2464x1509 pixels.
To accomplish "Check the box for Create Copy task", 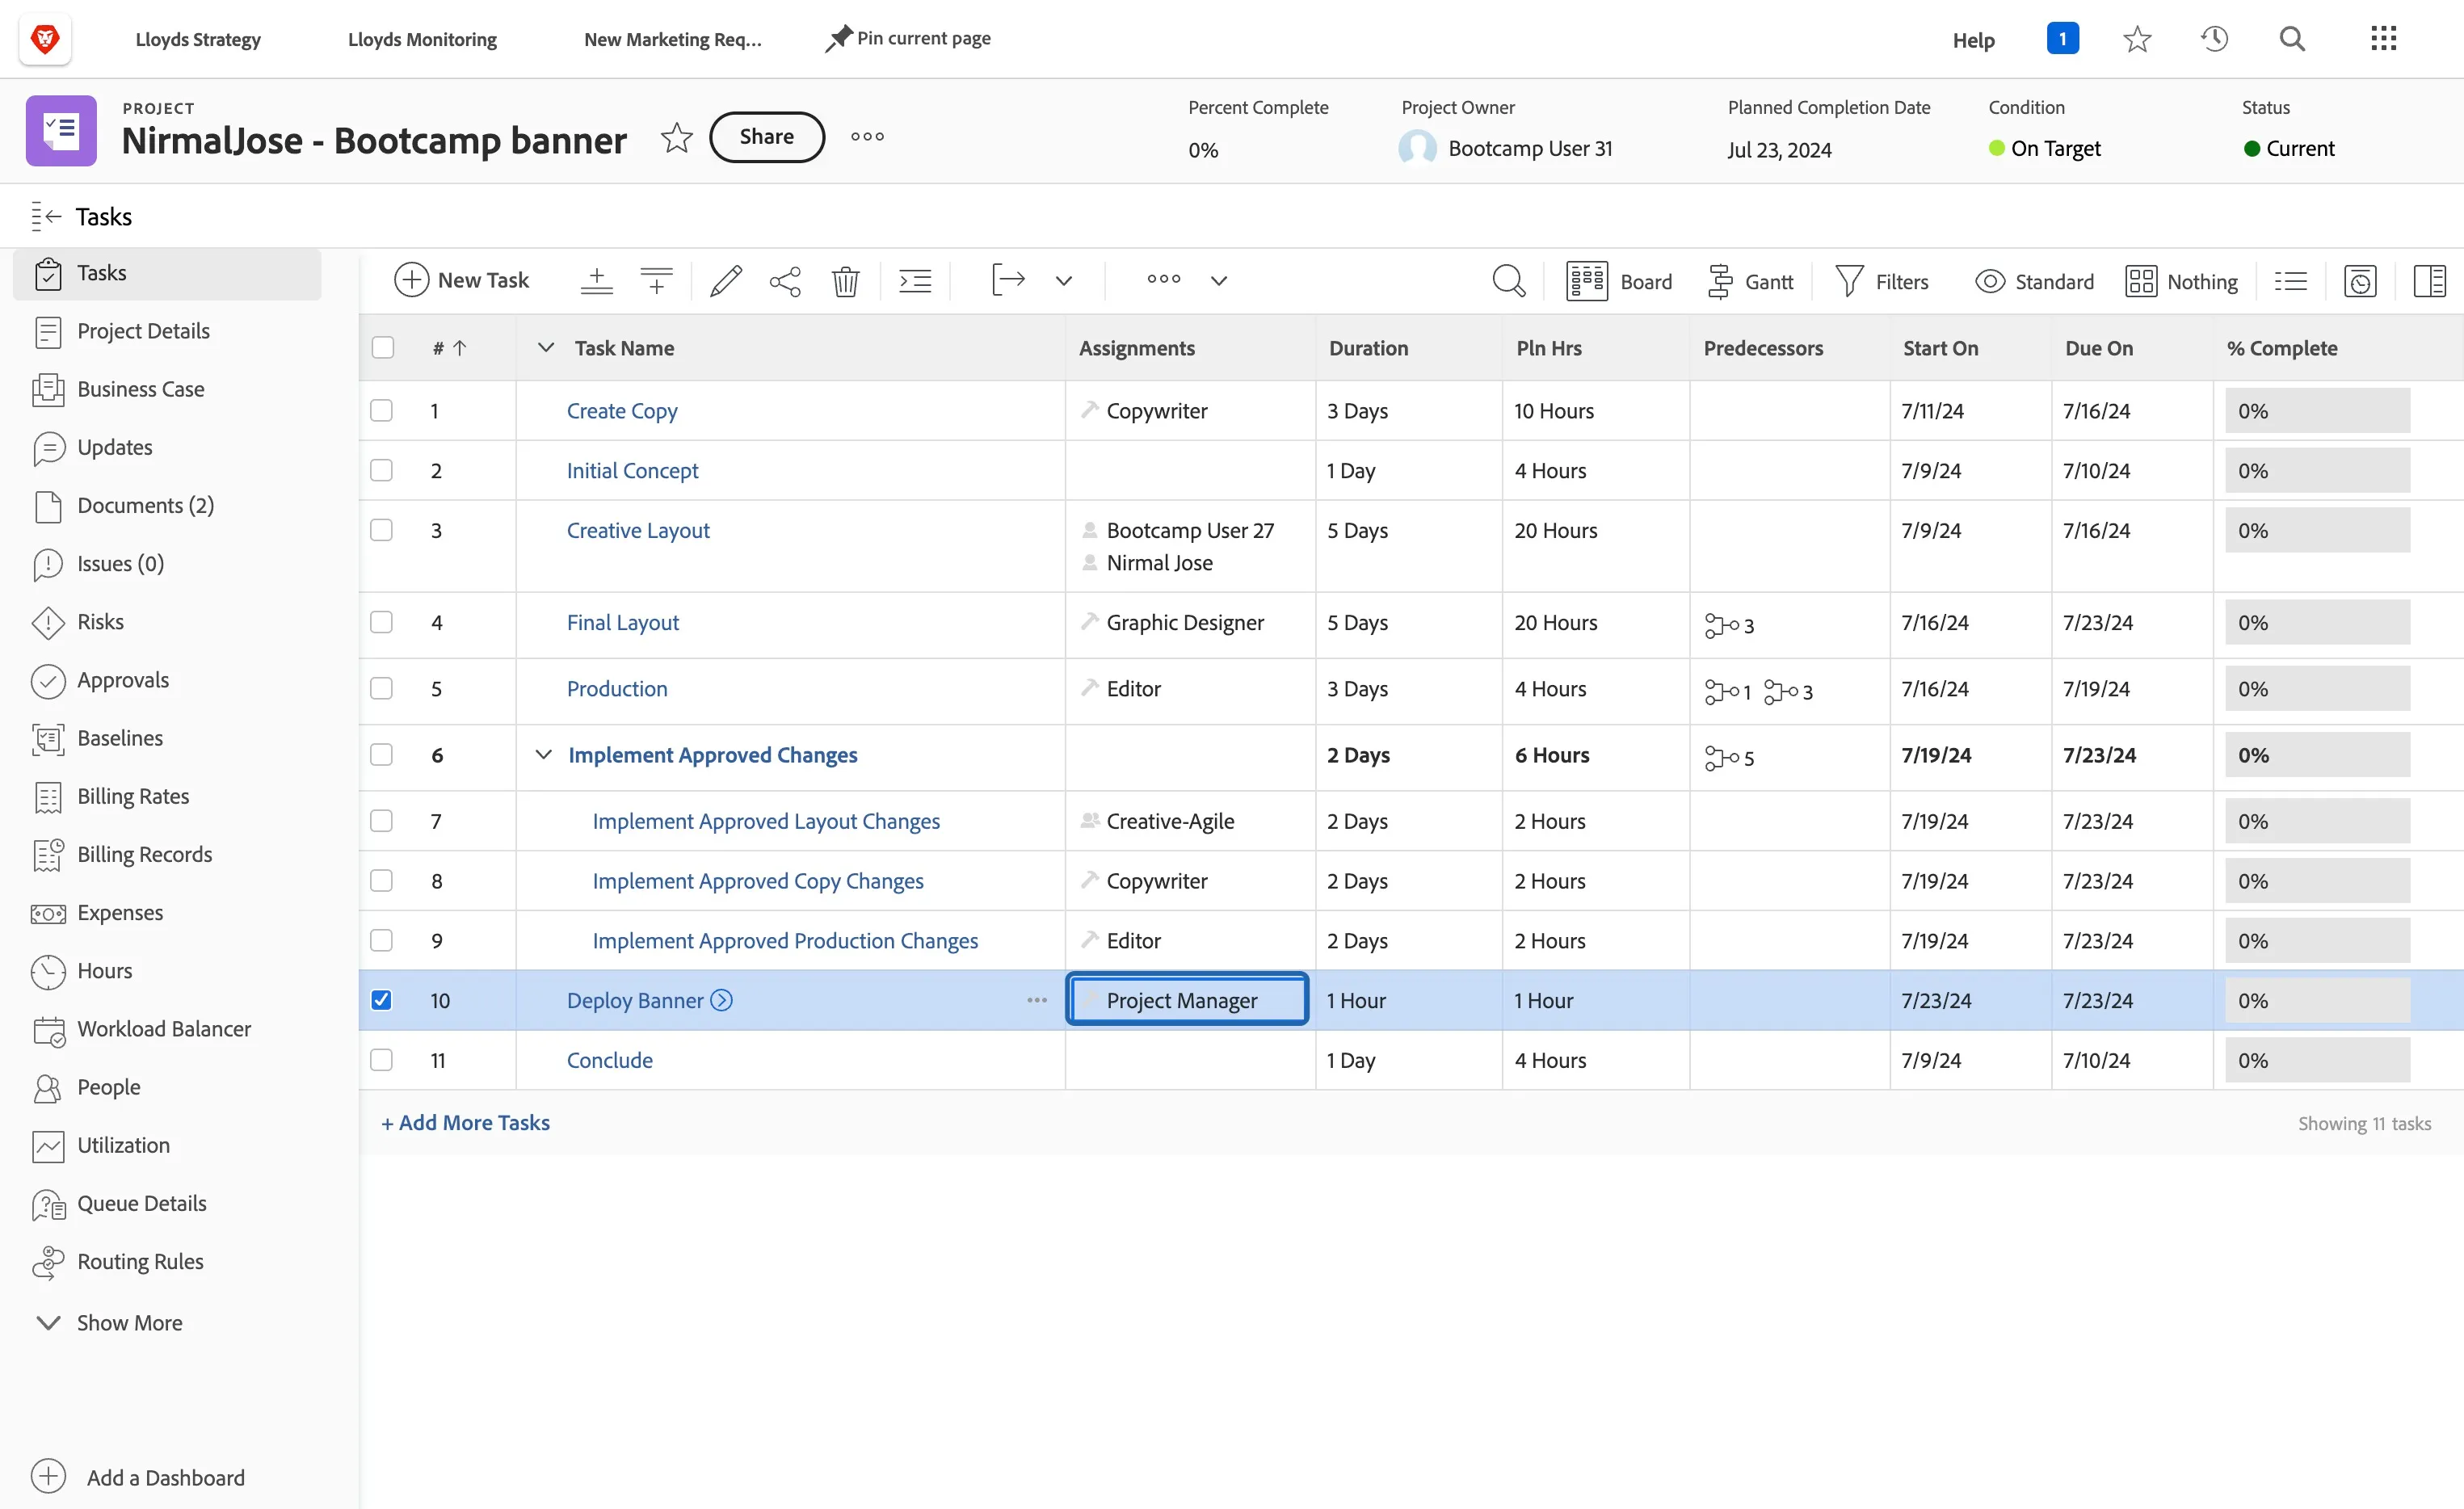I will pos(381,410).
